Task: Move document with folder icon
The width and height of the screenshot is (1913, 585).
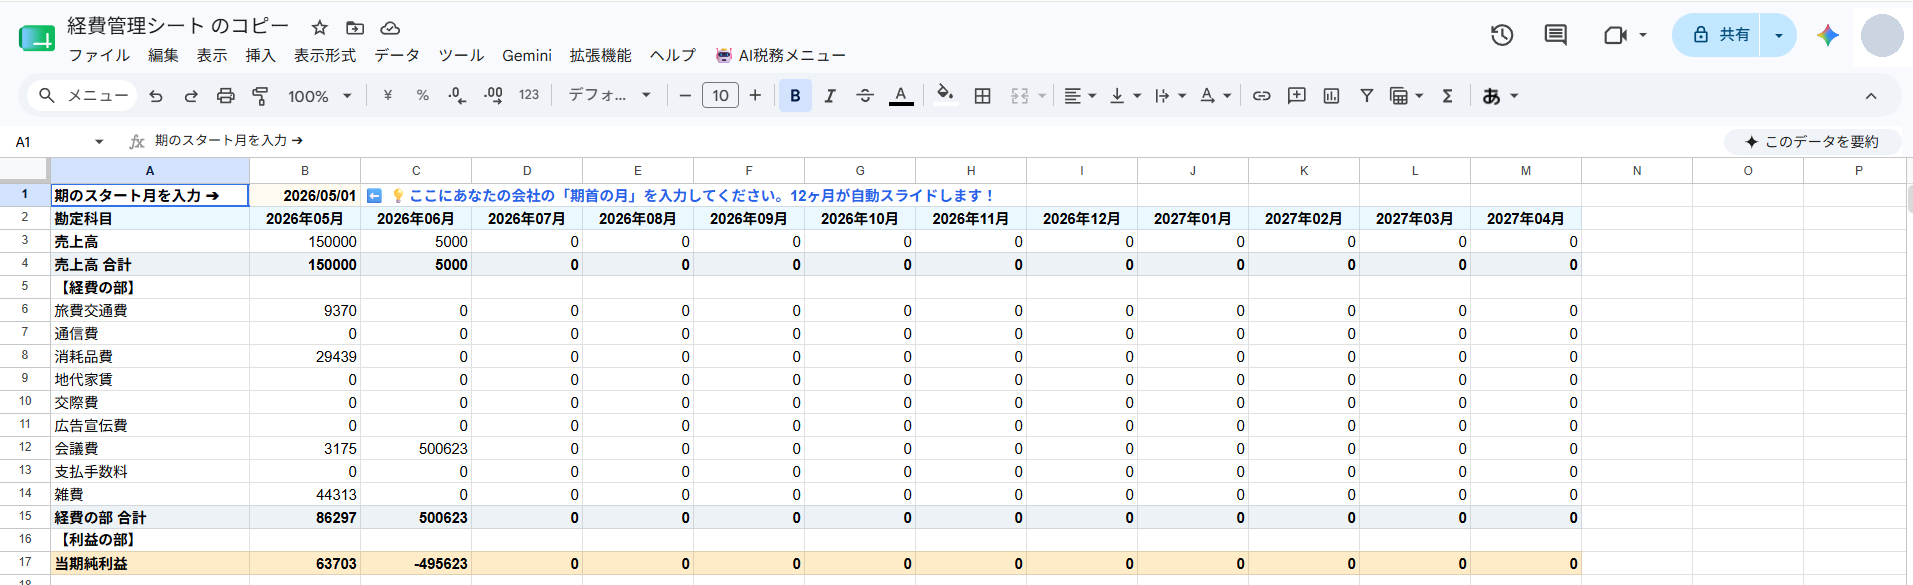Action: coord(355,28)
